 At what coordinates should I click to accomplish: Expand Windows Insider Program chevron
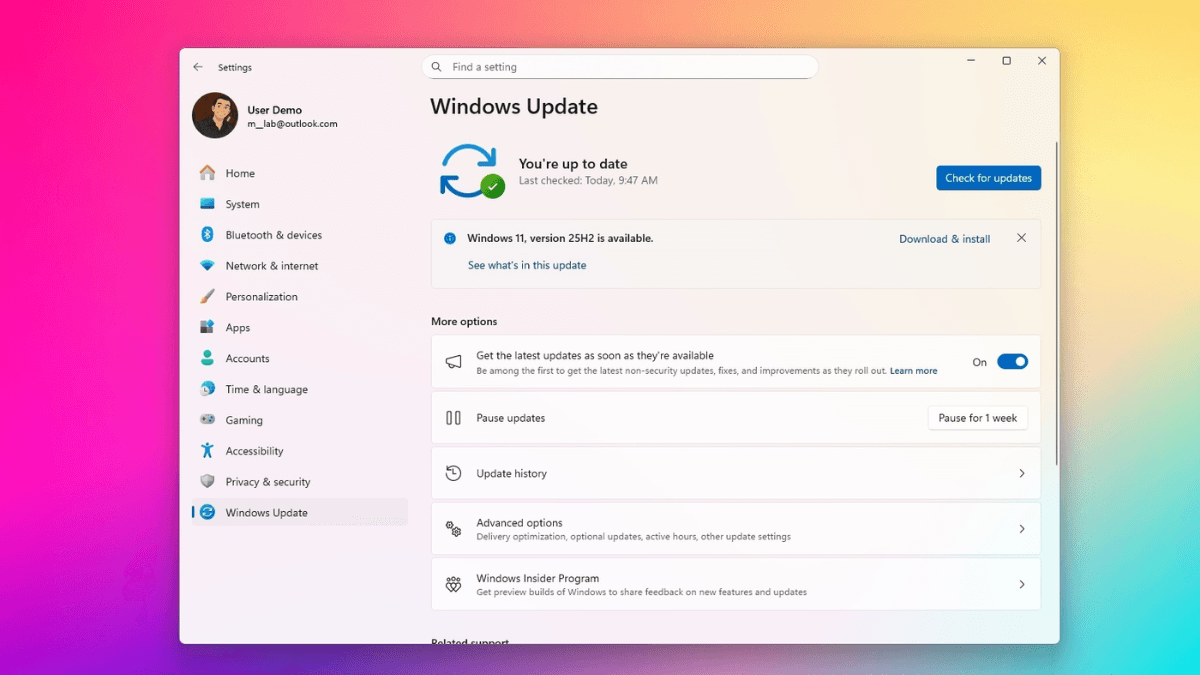[x=1021, y=585]
